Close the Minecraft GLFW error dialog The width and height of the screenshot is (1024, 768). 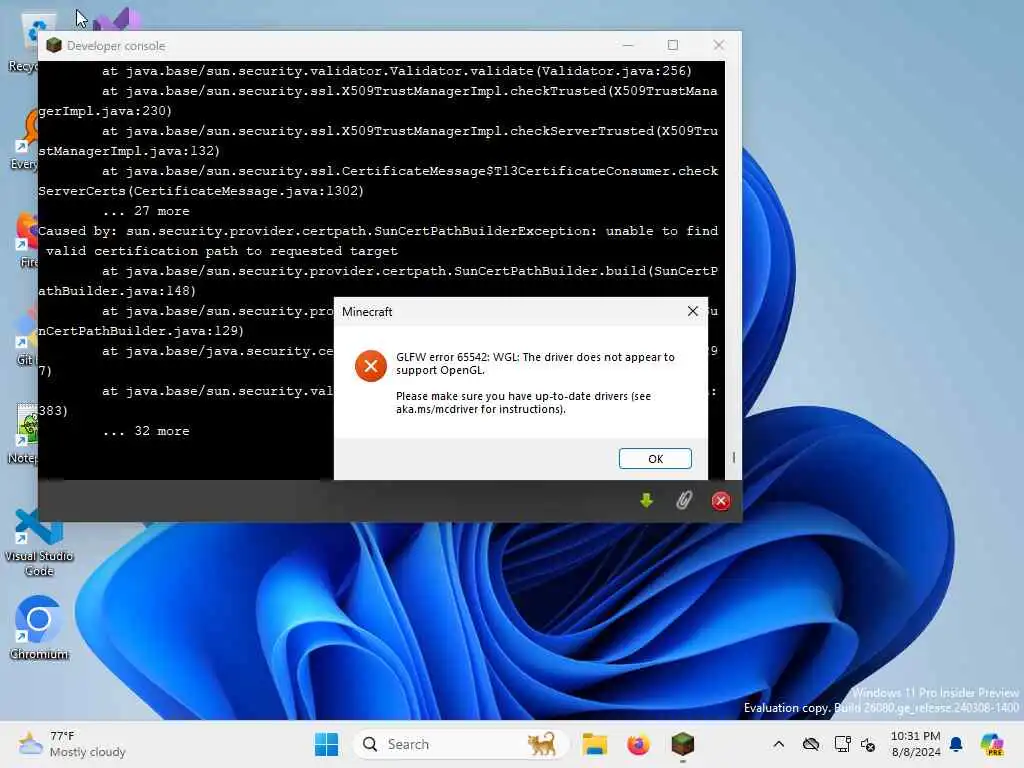click(693, 312)
